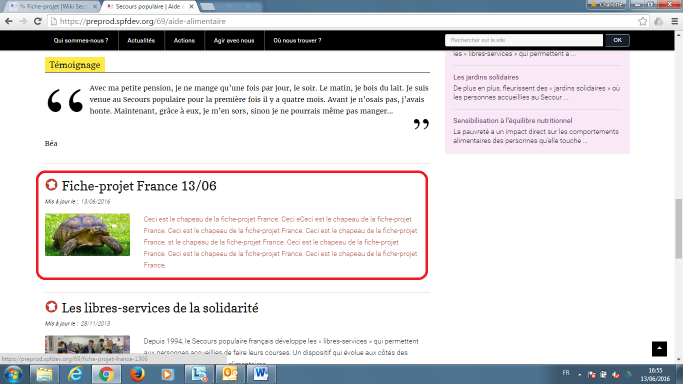This screenshot has height=384, width=683.
Task: Reload the page with refresh icon
Action: 38,21
